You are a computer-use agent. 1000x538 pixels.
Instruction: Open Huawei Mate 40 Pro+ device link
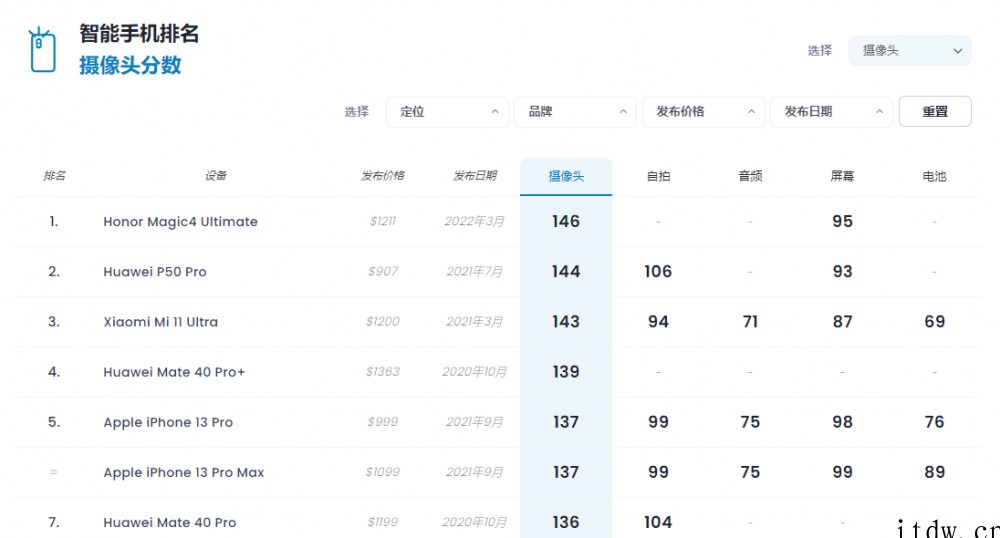[x=174, y=372]
